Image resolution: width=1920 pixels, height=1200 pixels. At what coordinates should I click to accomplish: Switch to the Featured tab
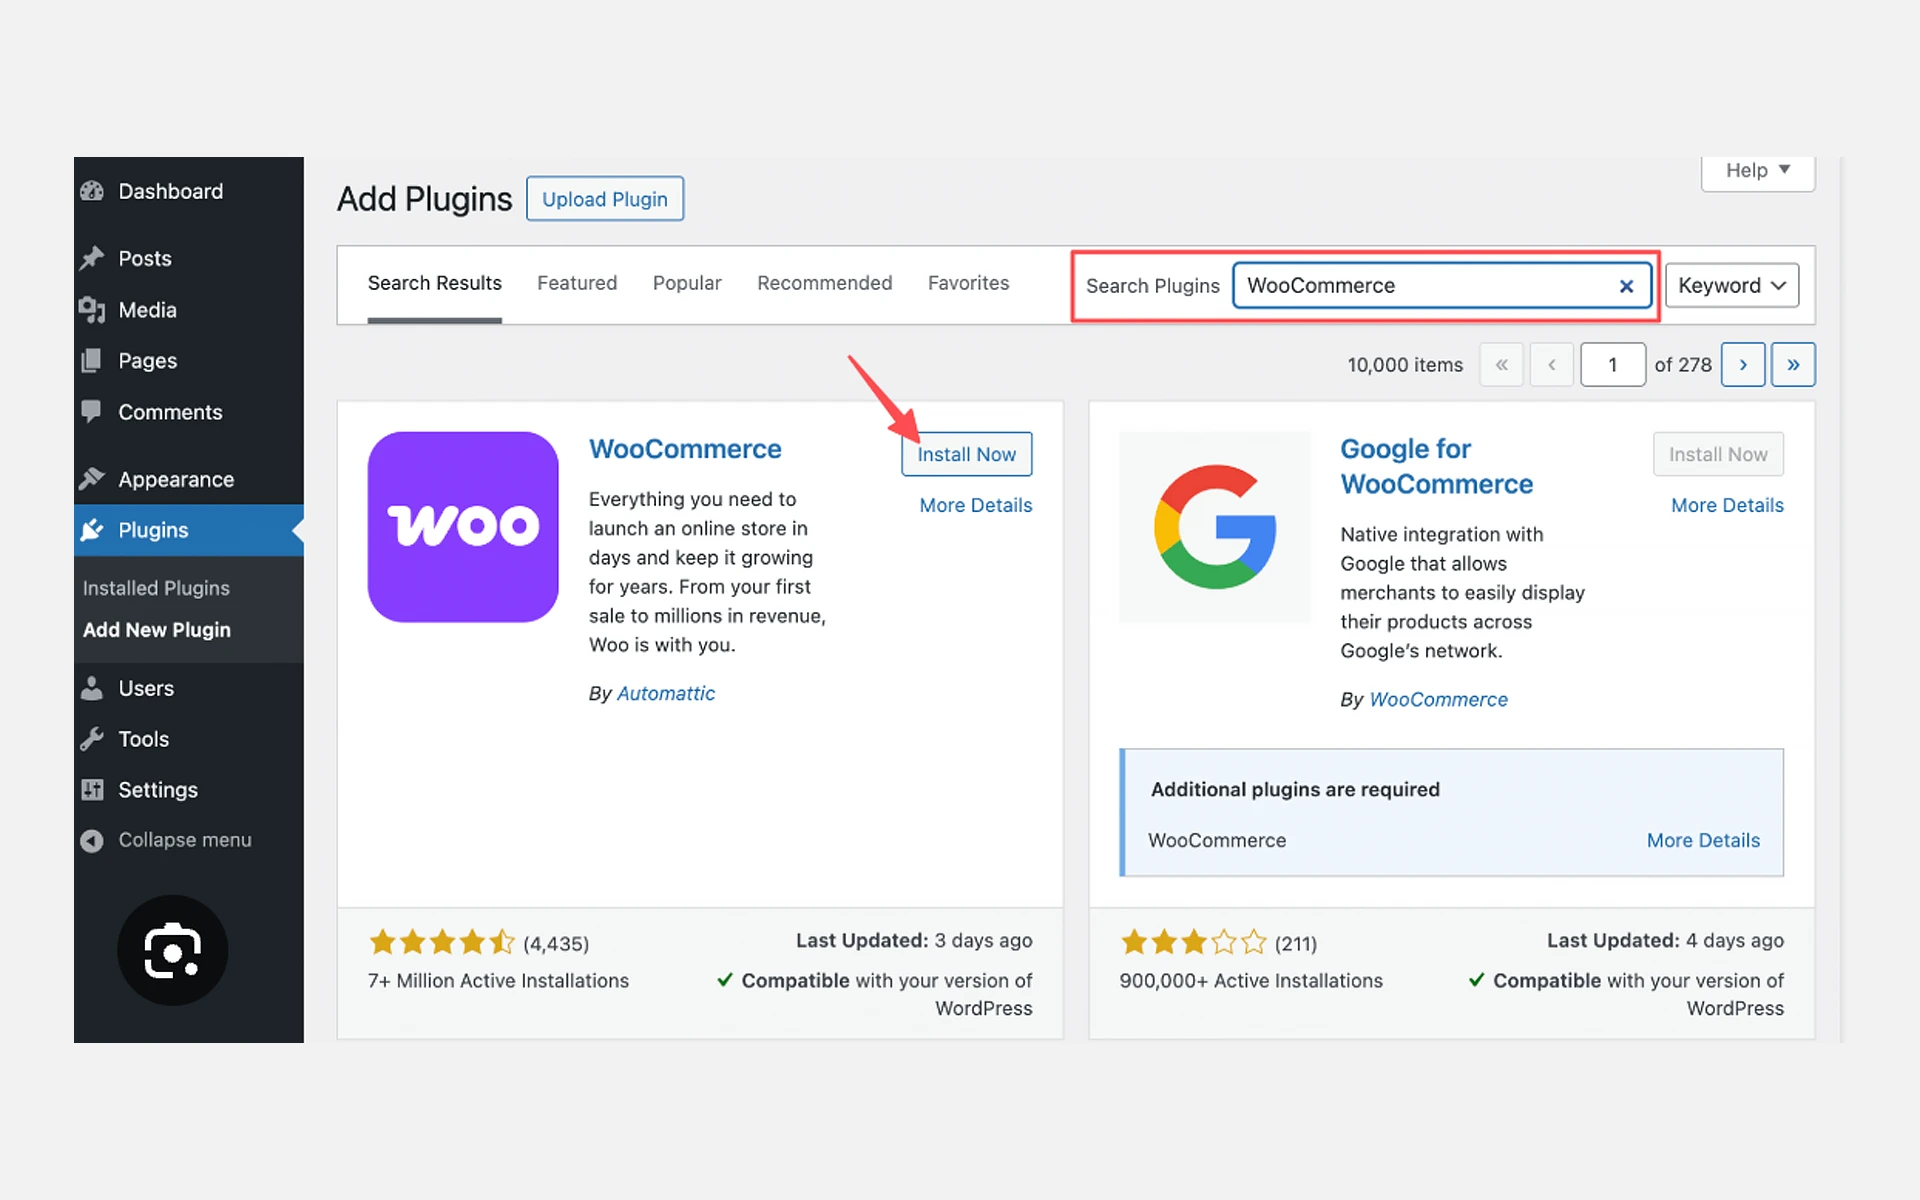pos(577,284)
